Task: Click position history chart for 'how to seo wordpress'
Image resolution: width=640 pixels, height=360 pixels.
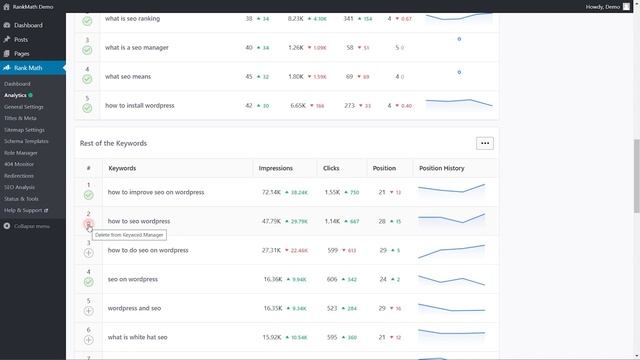Action: pos(451,219)
